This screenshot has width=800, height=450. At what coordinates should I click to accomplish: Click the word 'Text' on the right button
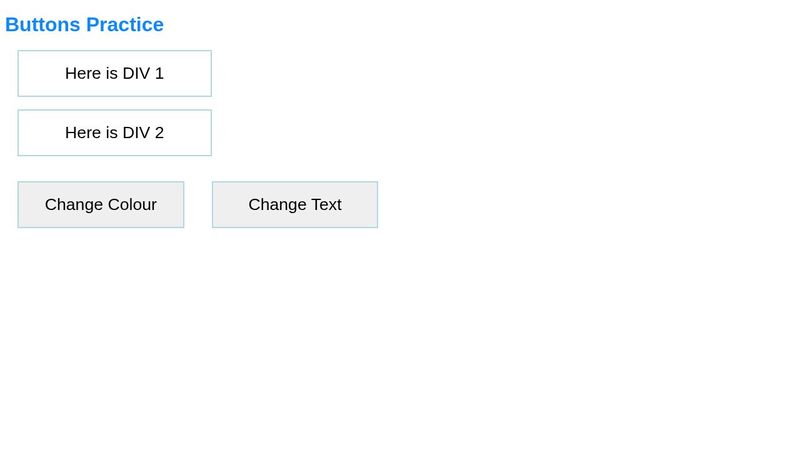tap(325, 205)
